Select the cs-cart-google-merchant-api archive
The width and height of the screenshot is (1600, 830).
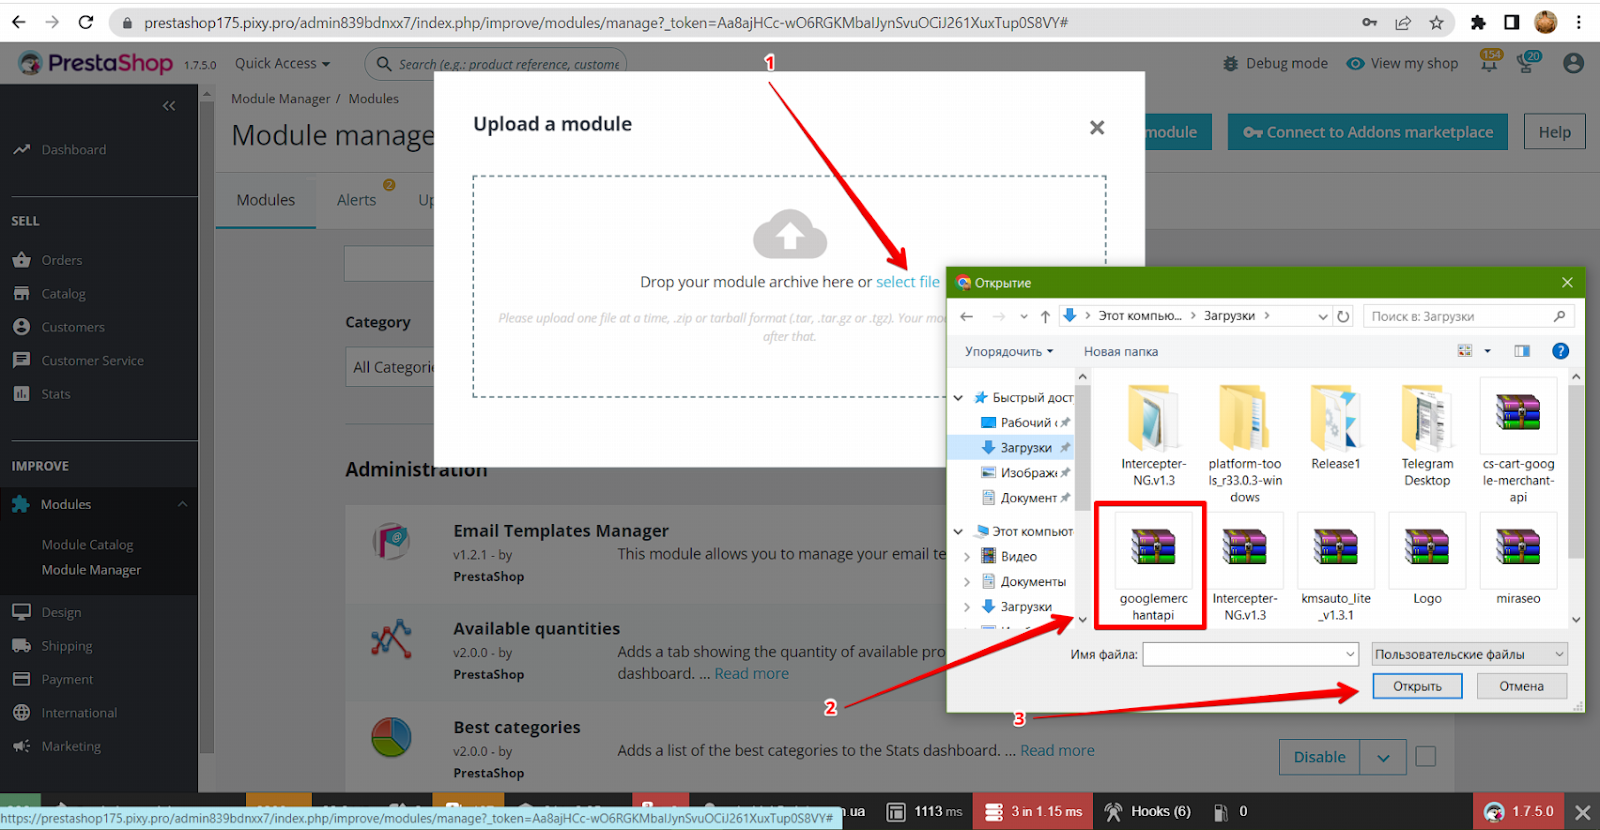click(1518, 441)
